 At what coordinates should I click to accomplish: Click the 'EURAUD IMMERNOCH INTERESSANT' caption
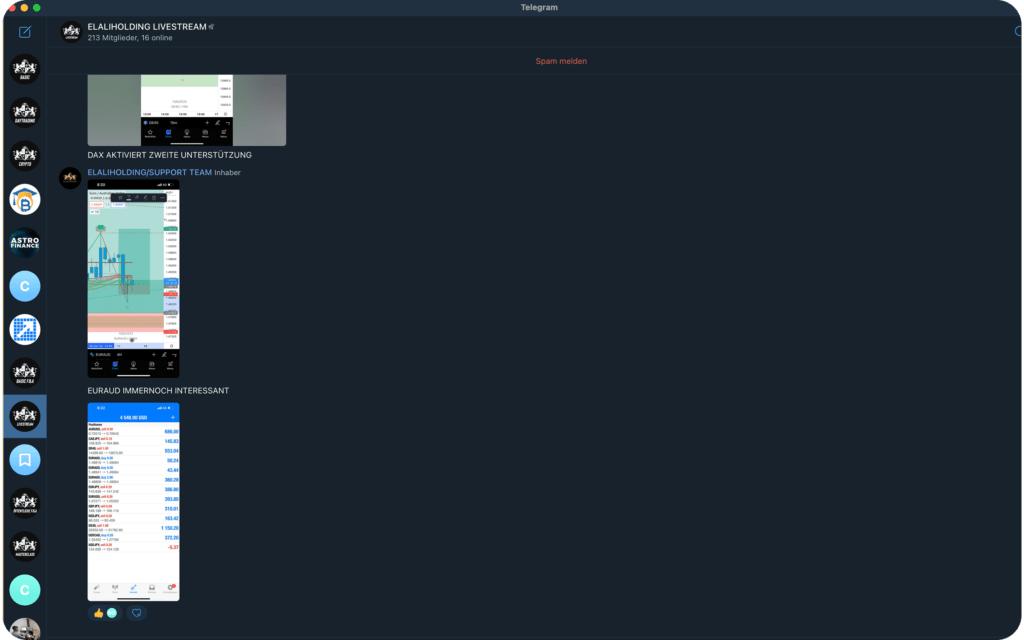click(x=158, y=391)
